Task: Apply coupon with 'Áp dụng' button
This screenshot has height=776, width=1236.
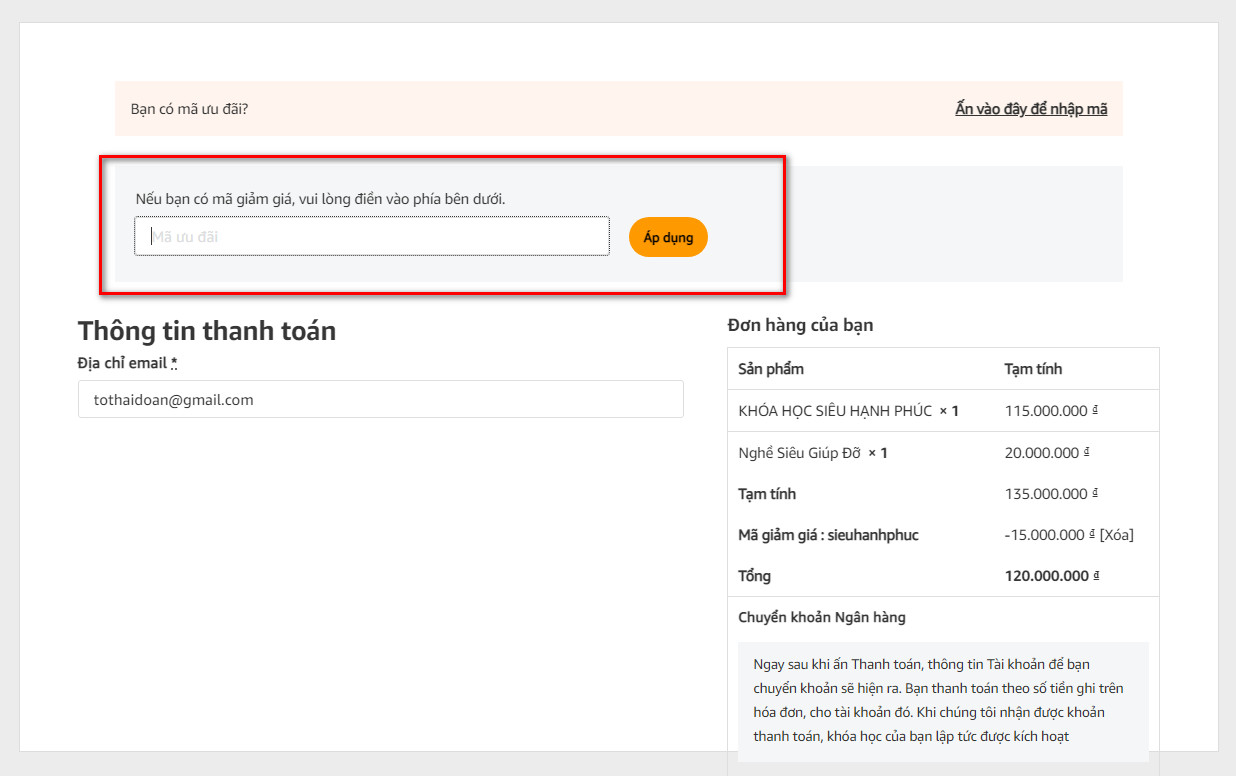Action: [668, 237]
